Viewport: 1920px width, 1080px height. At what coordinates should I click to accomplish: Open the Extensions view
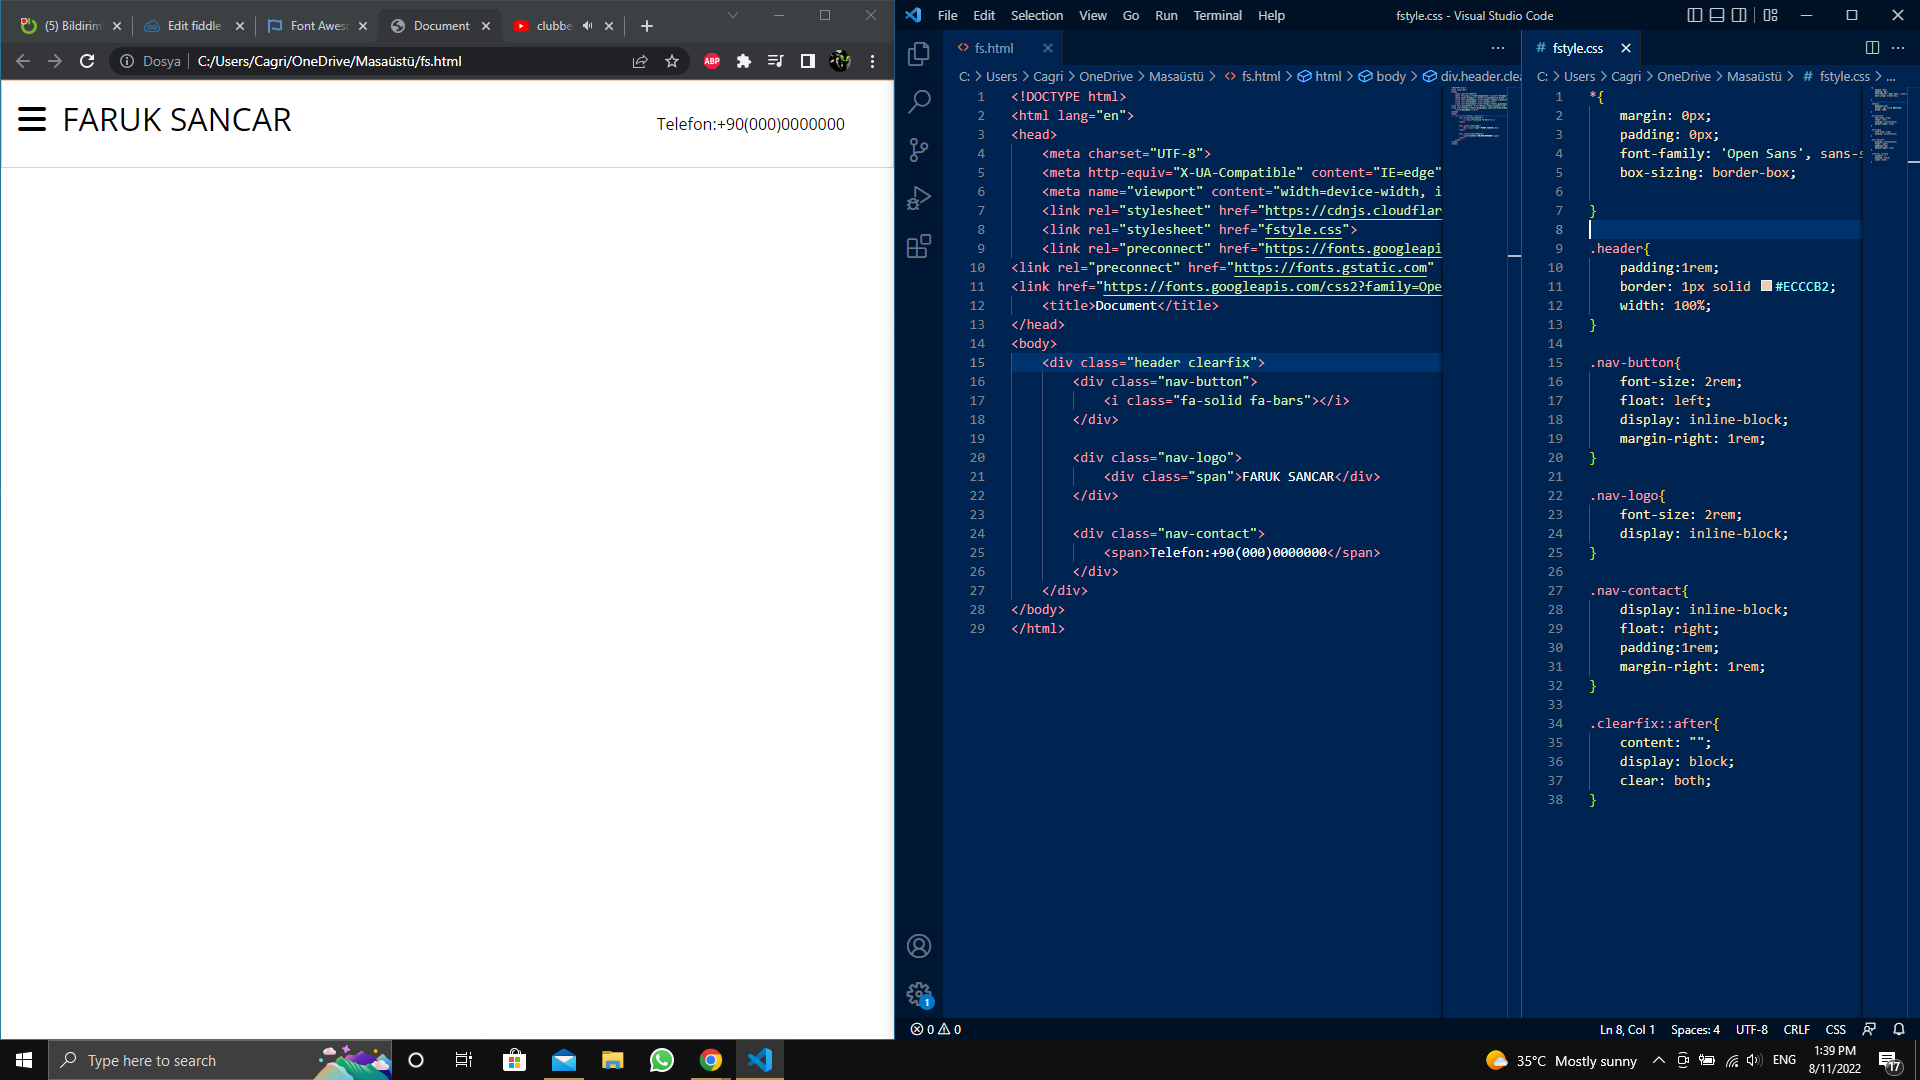pyautogui.click(x=918, y=246)
